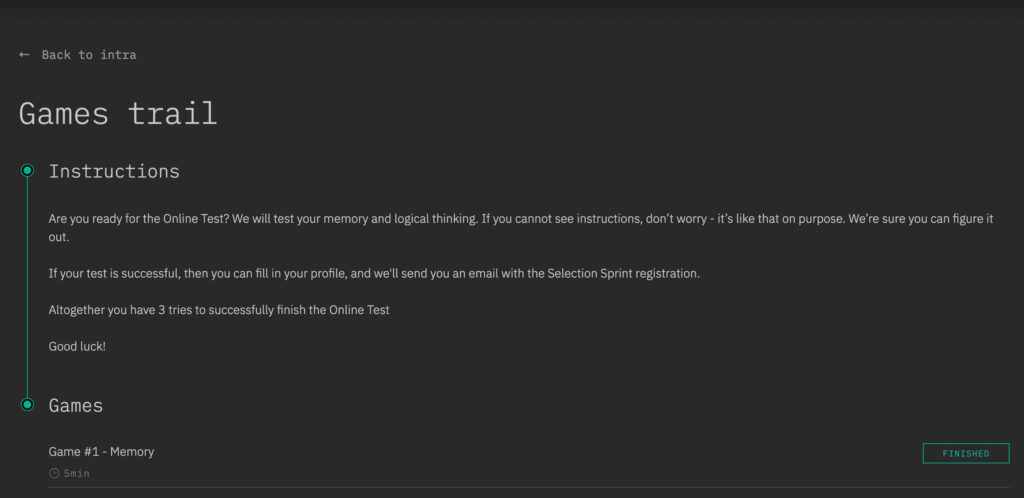Image resolution: width=1024 pixels, height=498 pixels.
Task: Click the '5min' duration label
Action: coord(76,473)
